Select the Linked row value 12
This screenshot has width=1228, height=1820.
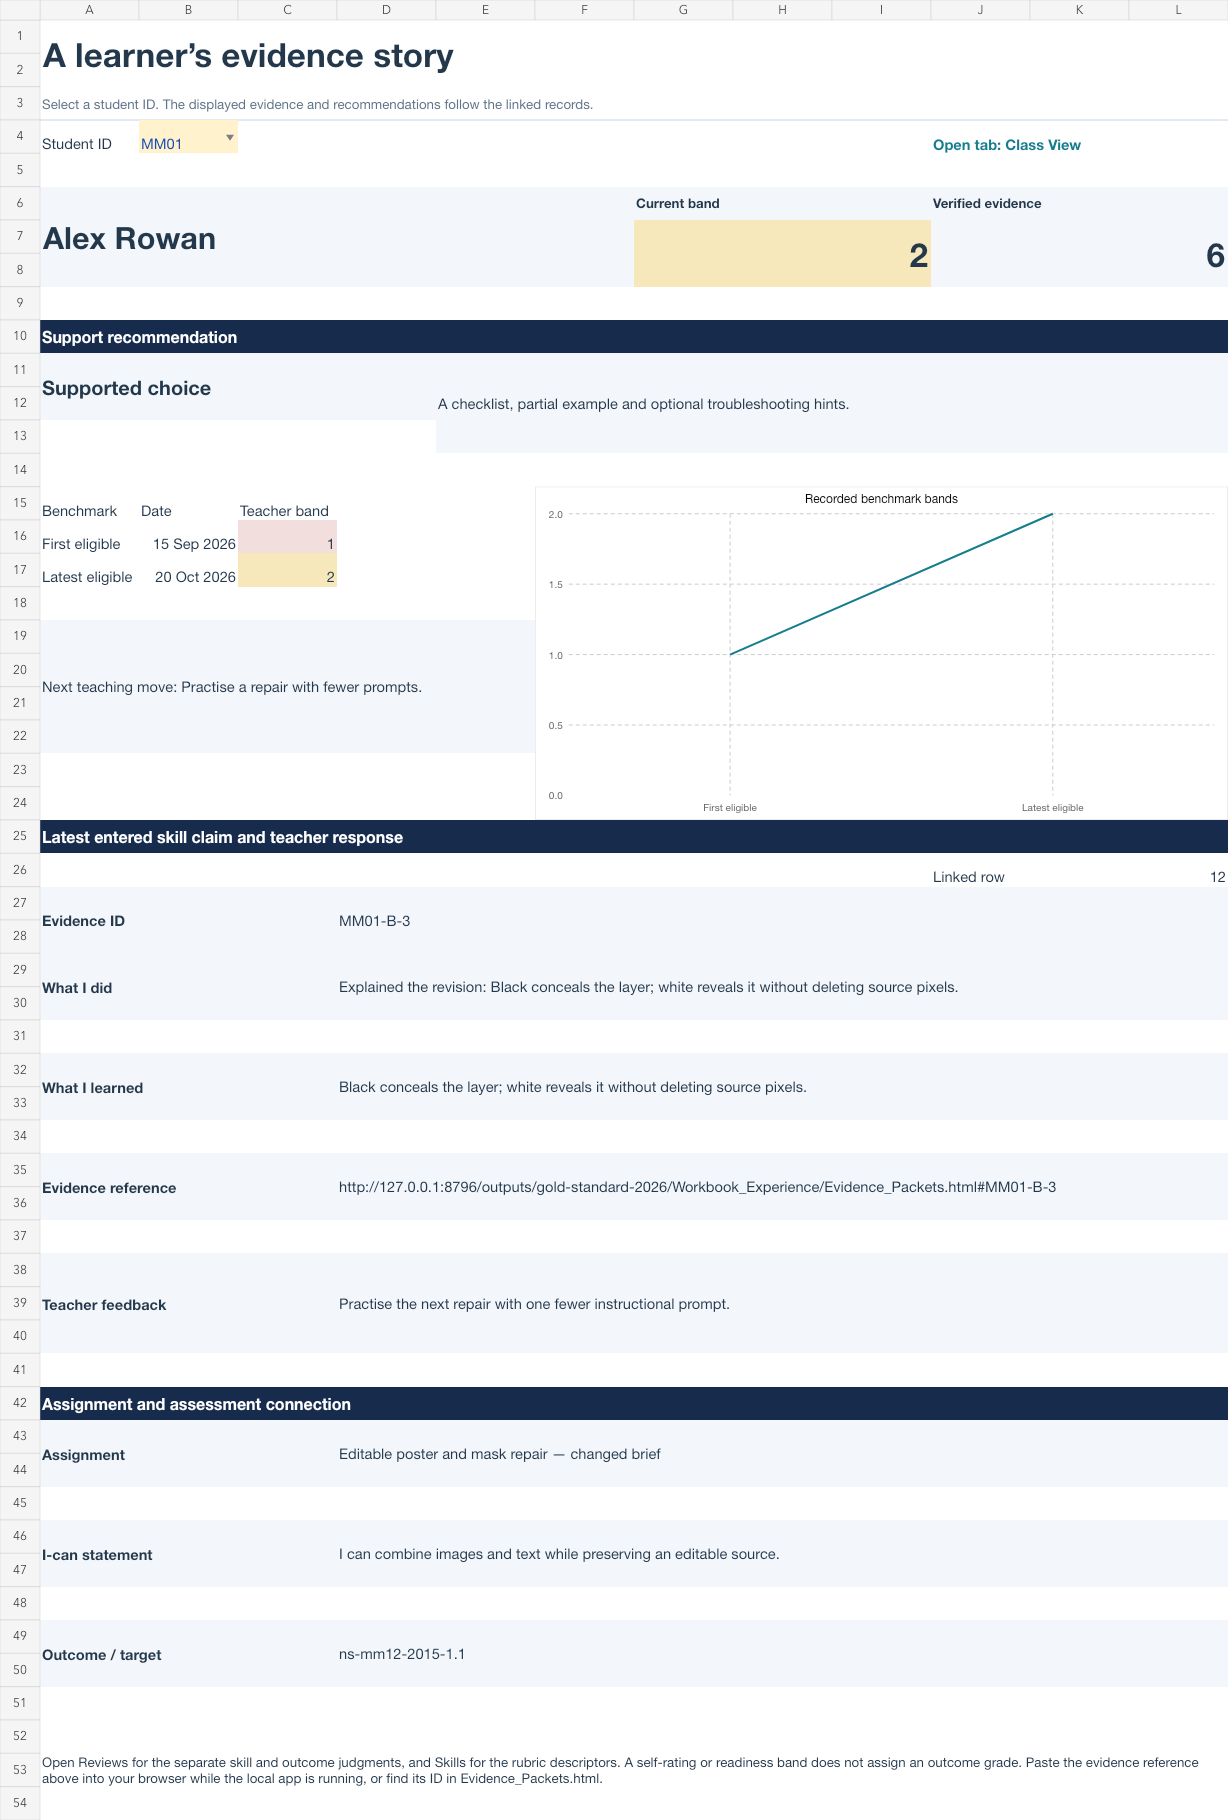coord(1217,877)
